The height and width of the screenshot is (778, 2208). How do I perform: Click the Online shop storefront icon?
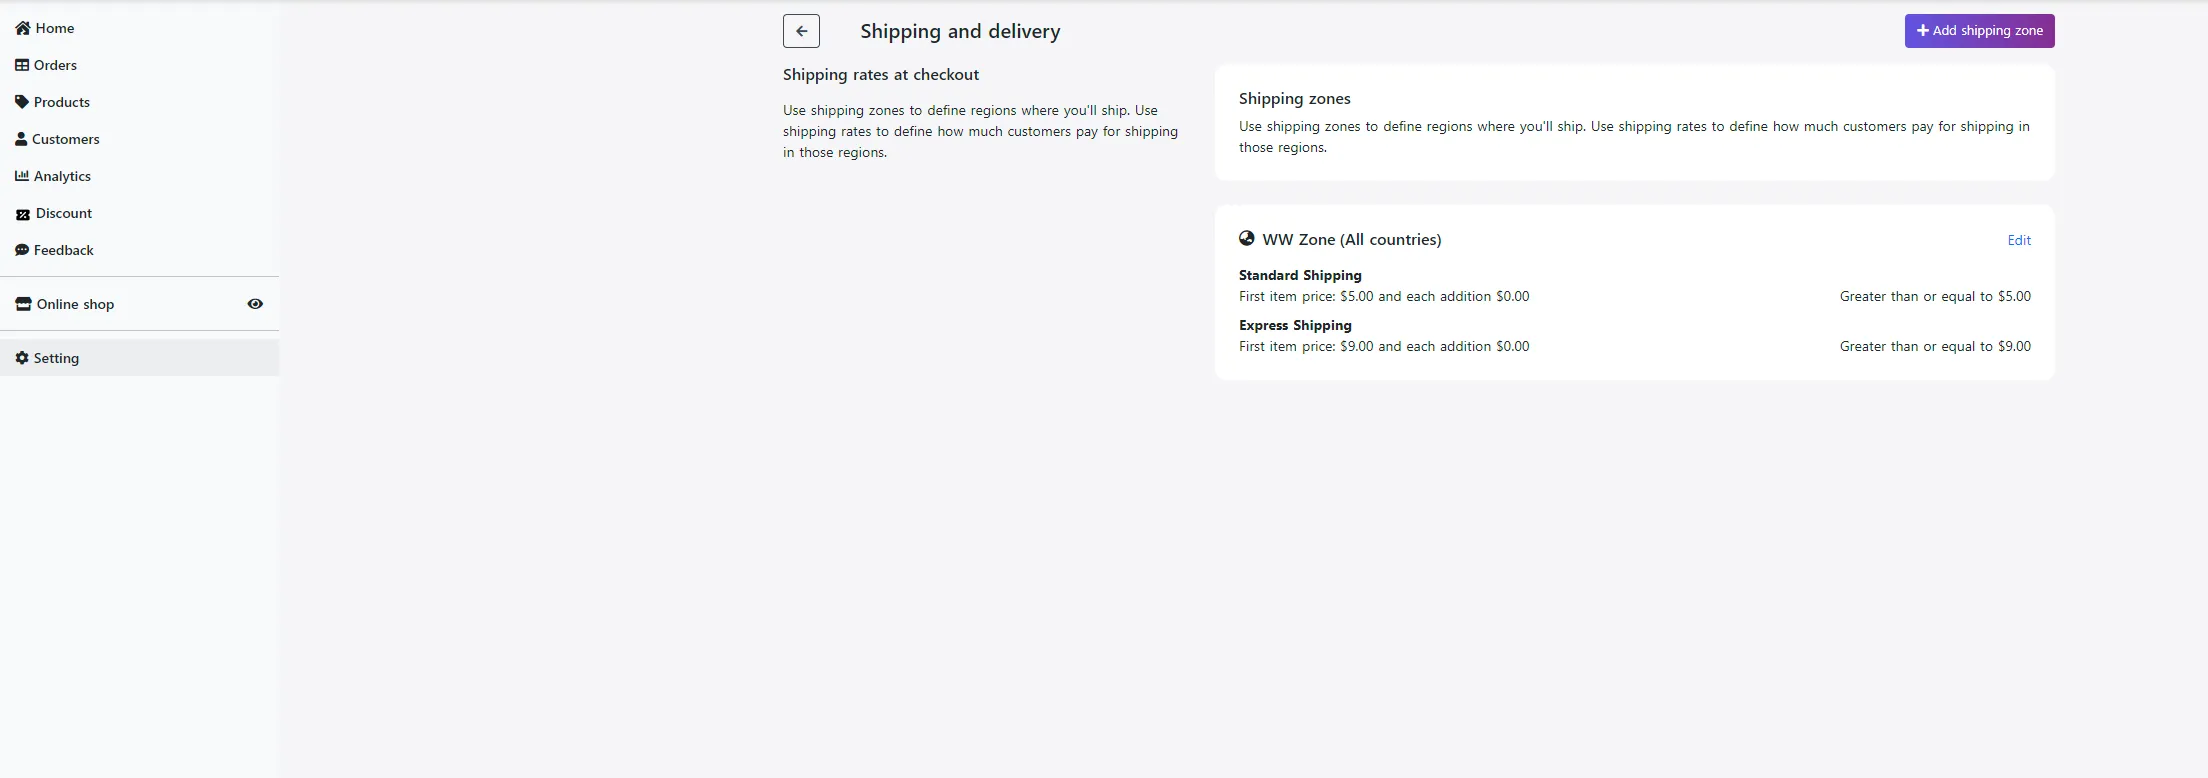23,304
